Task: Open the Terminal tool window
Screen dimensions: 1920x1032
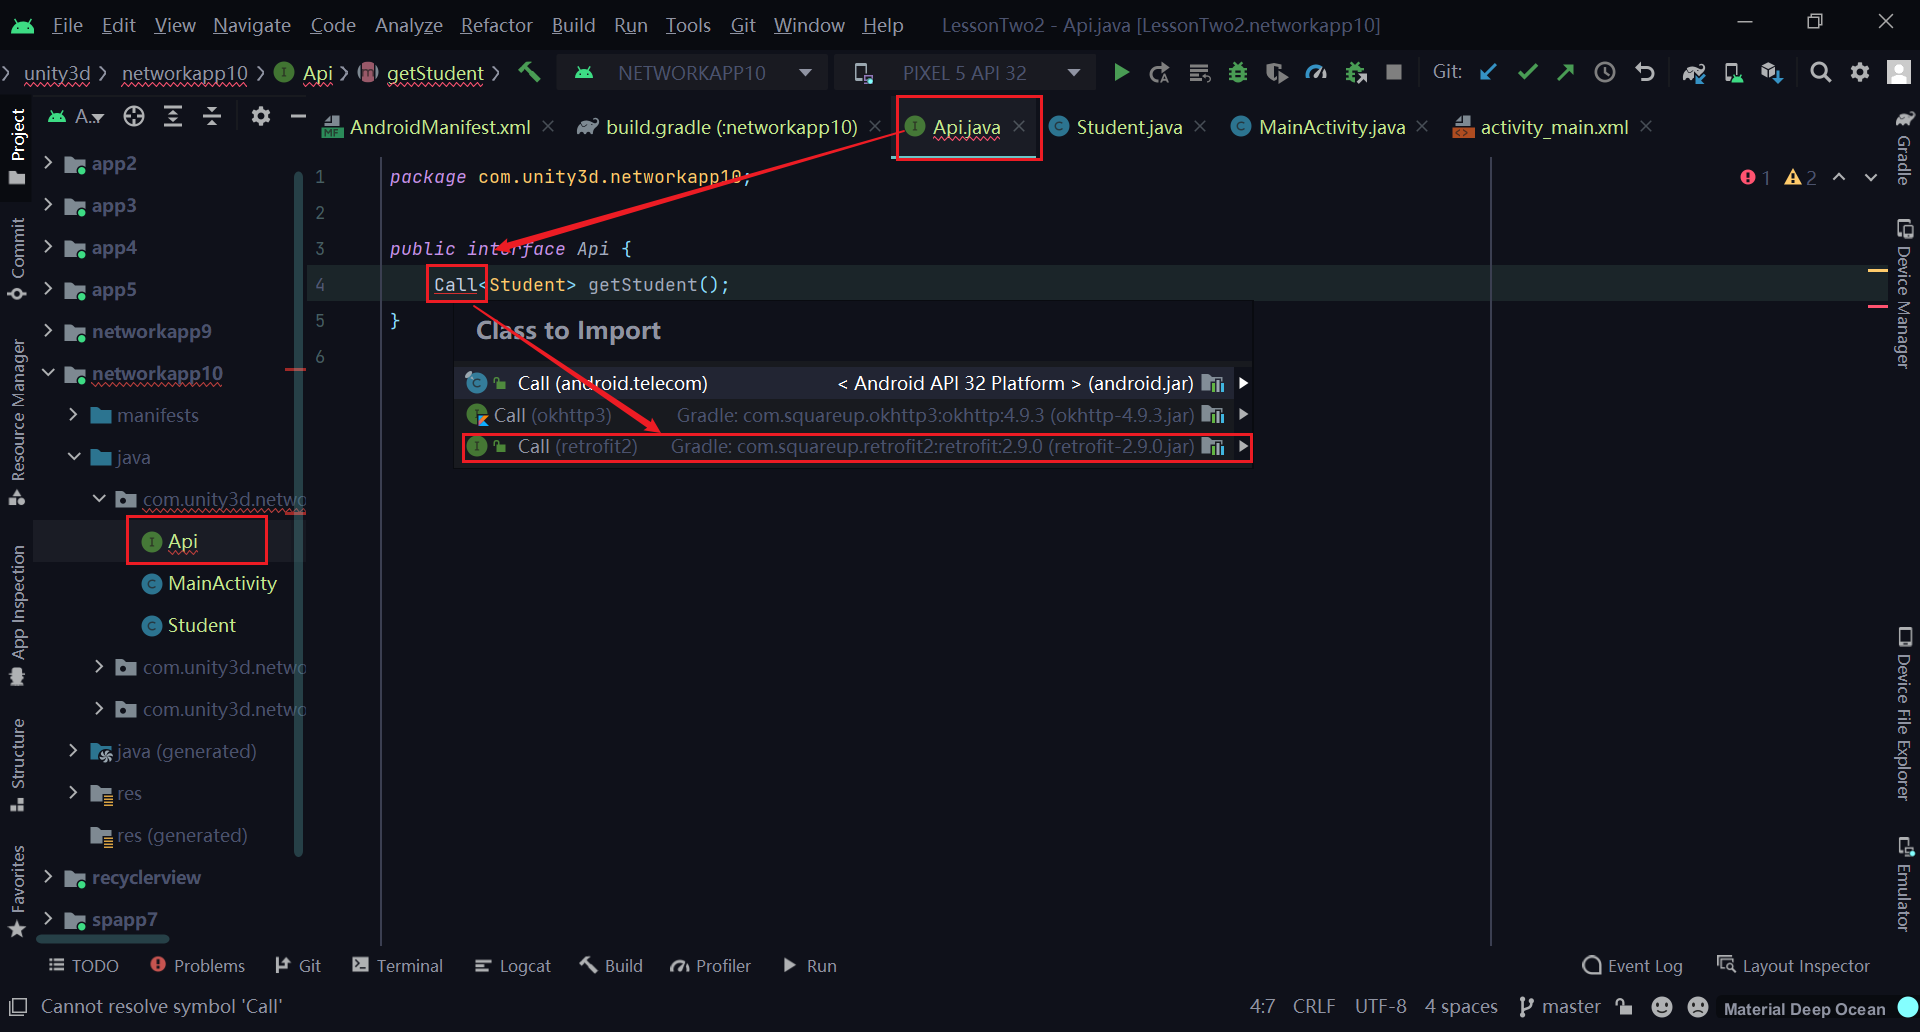Action: point(398,966)
